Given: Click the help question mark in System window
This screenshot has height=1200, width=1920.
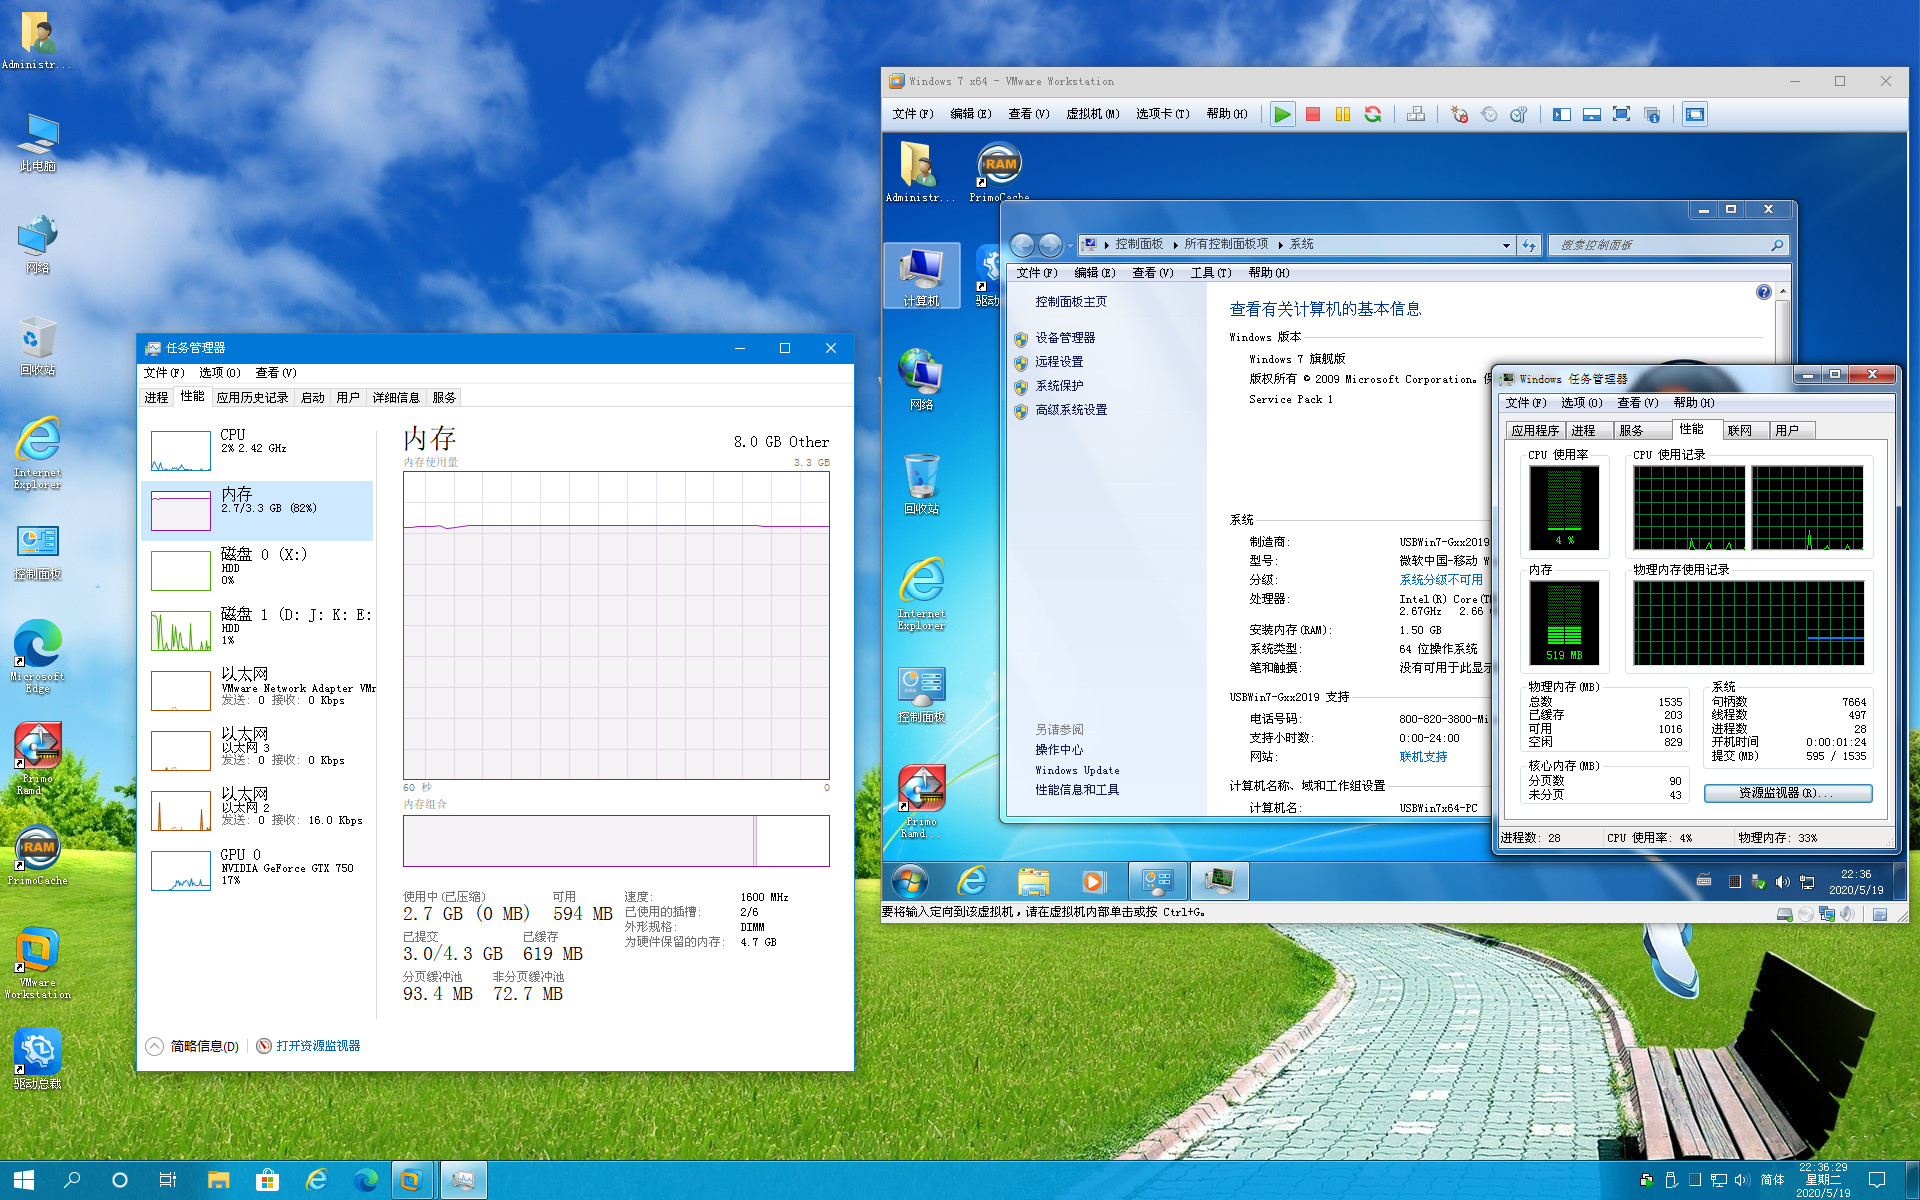Looking at the screenshot, I should (1763, 292).
